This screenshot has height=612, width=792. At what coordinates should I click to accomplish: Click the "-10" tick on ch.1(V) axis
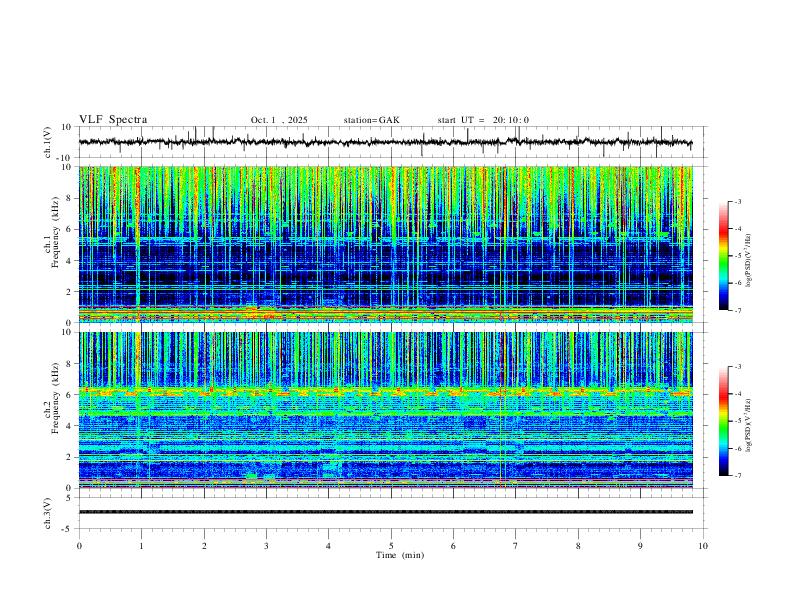click(x=65, y=158)
